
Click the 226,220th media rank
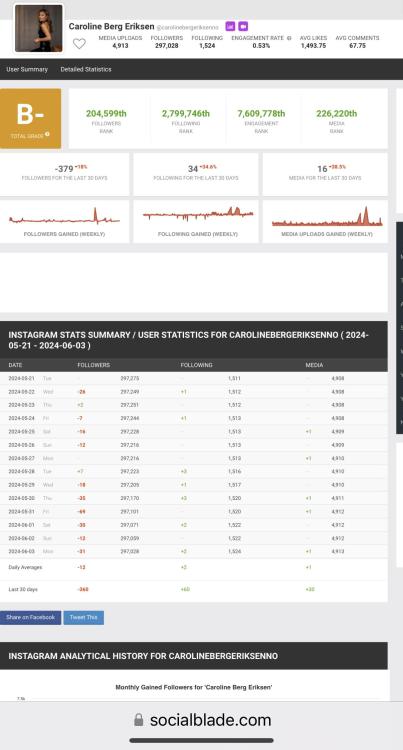pos(337,113)
